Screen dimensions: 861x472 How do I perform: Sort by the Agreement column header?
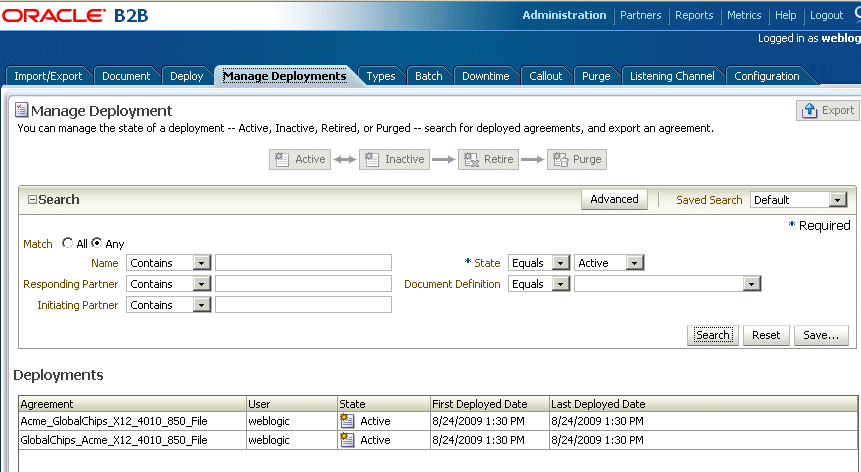(x=132, y=404)
